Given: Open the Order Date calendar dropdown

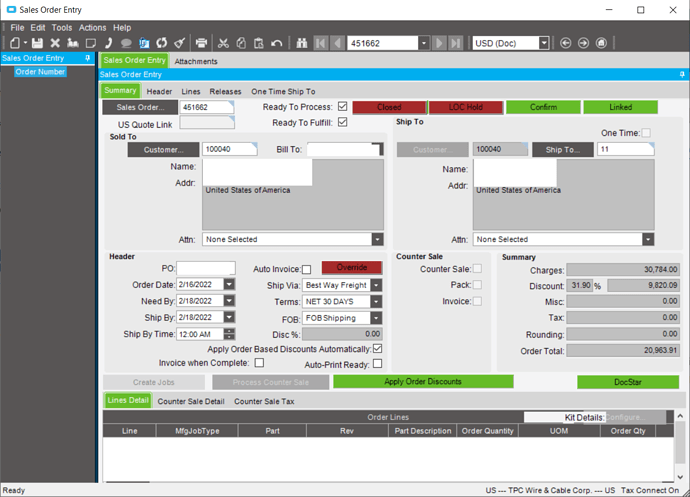Looking at the screenshot, I should pos(229,284).
